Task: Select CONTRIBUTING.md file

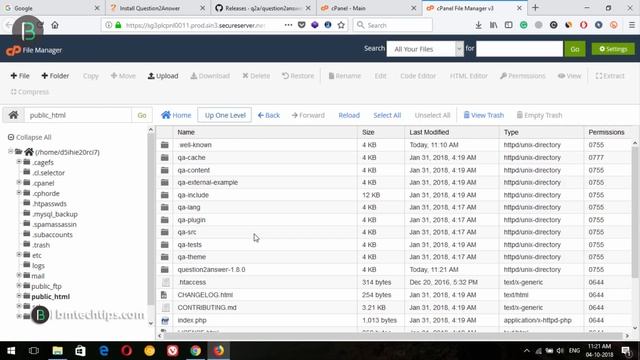Action: pyautogui.click(x=207, y=307)
